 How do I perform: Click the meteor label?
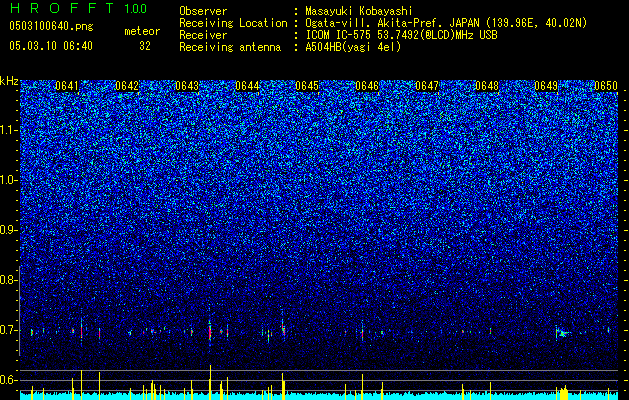[x=142, y=31]
